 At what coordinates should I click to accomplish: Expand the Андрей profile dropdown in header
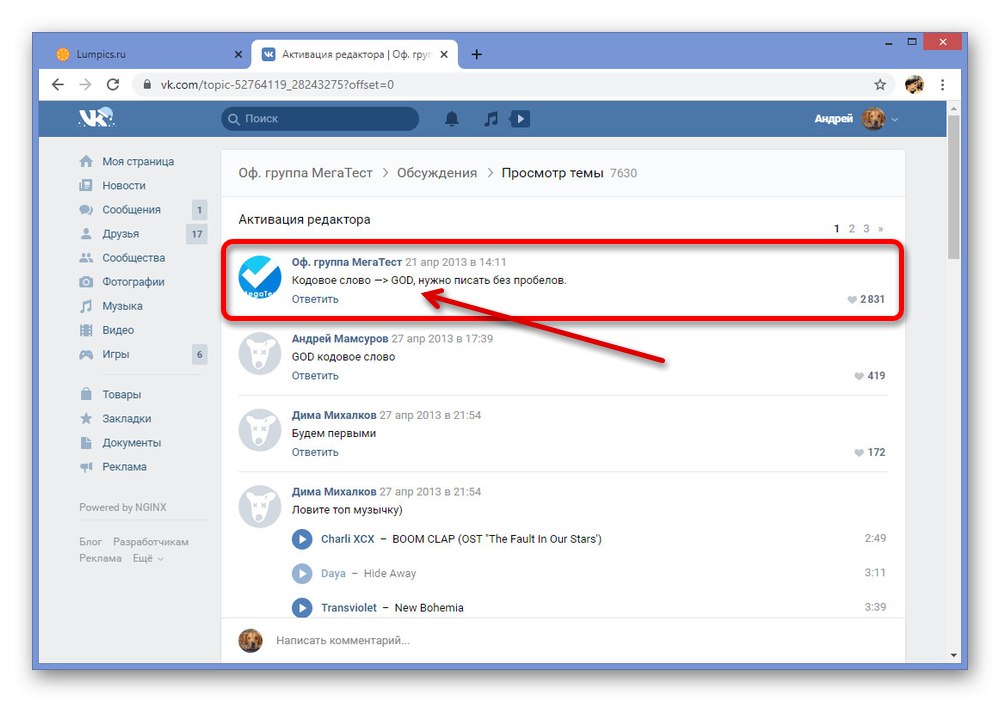[x=857, y=119]
